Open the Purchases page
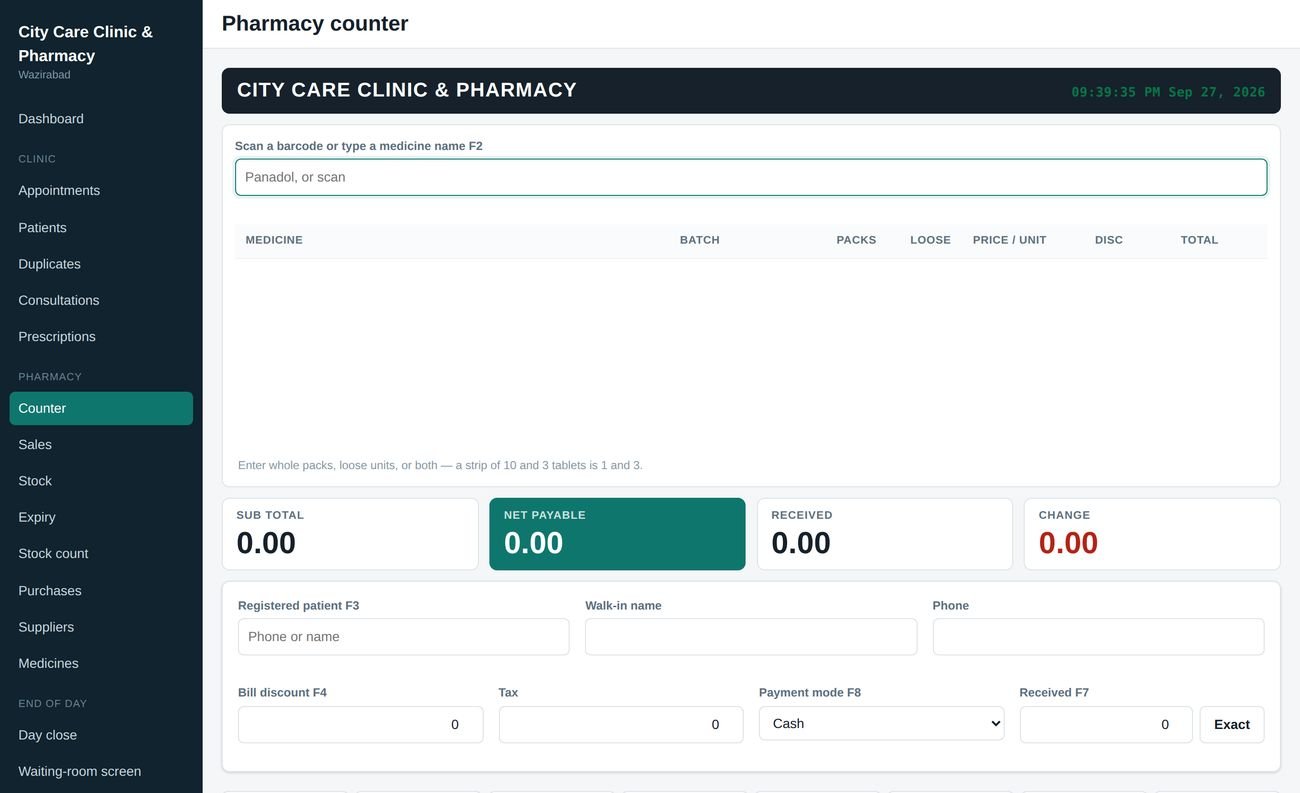The height and width of the screenshot is (793, 1300). pos(101,591)
